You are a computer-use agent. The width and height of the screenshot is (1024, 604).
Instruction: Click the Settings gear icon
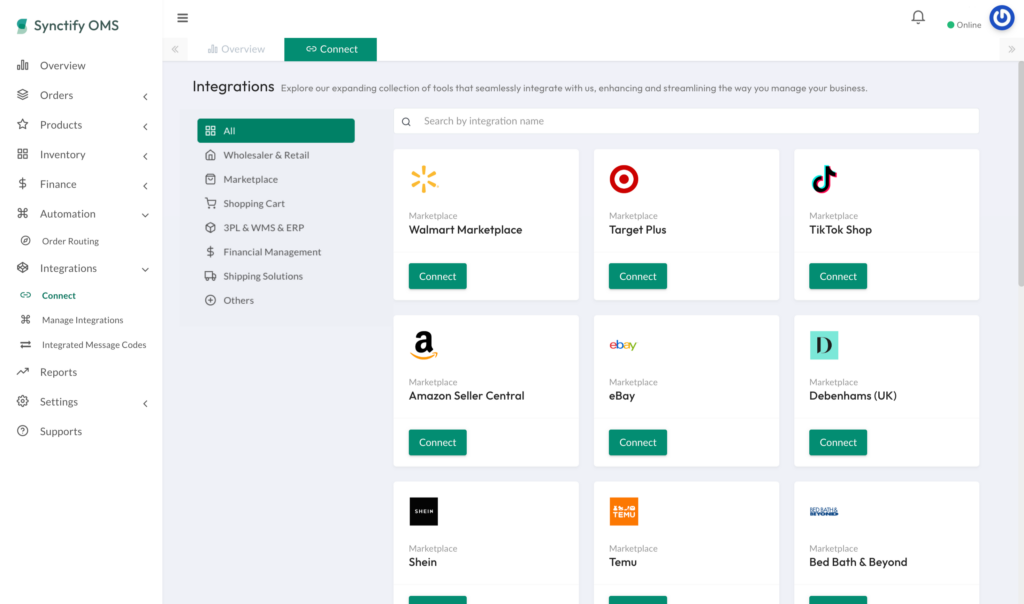tap(23, 401)
